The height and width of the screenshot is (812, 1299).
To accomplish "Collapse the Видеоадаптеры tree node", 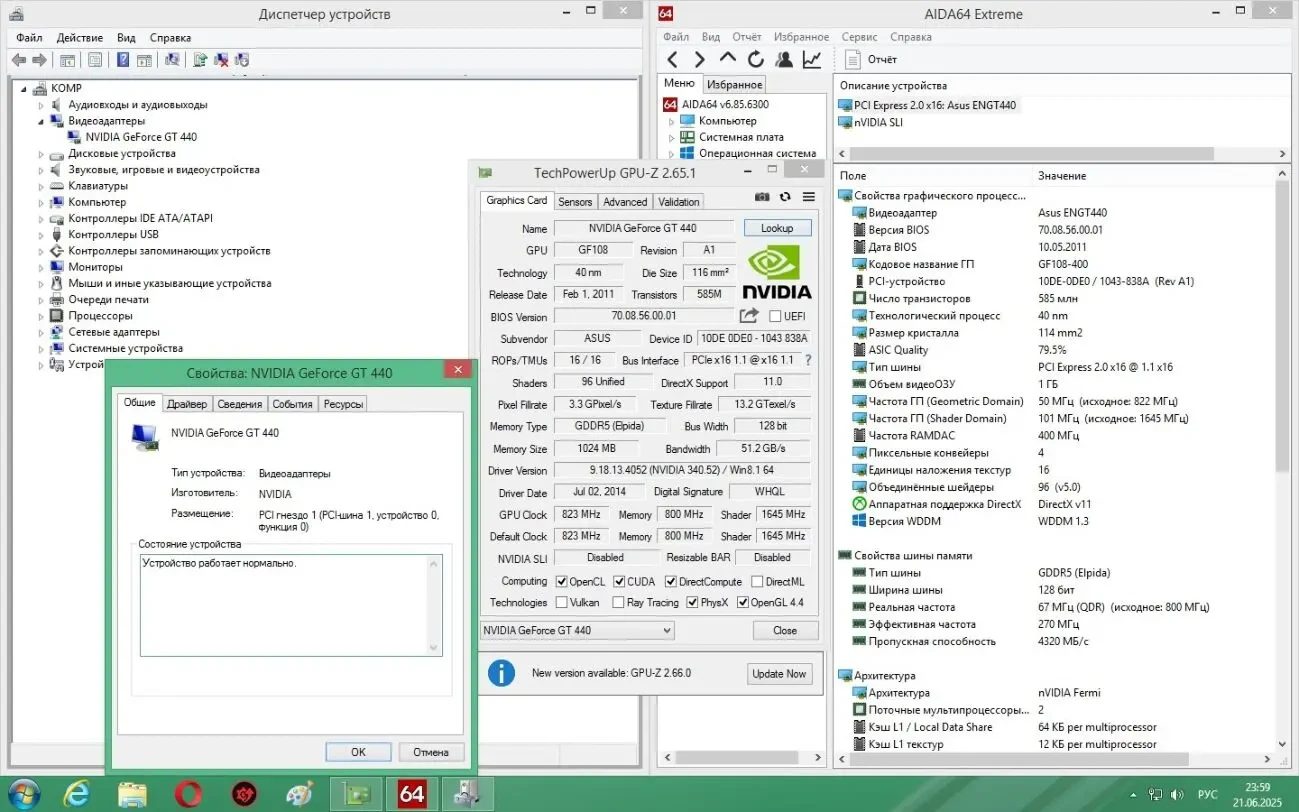I will tap(42, 121).
